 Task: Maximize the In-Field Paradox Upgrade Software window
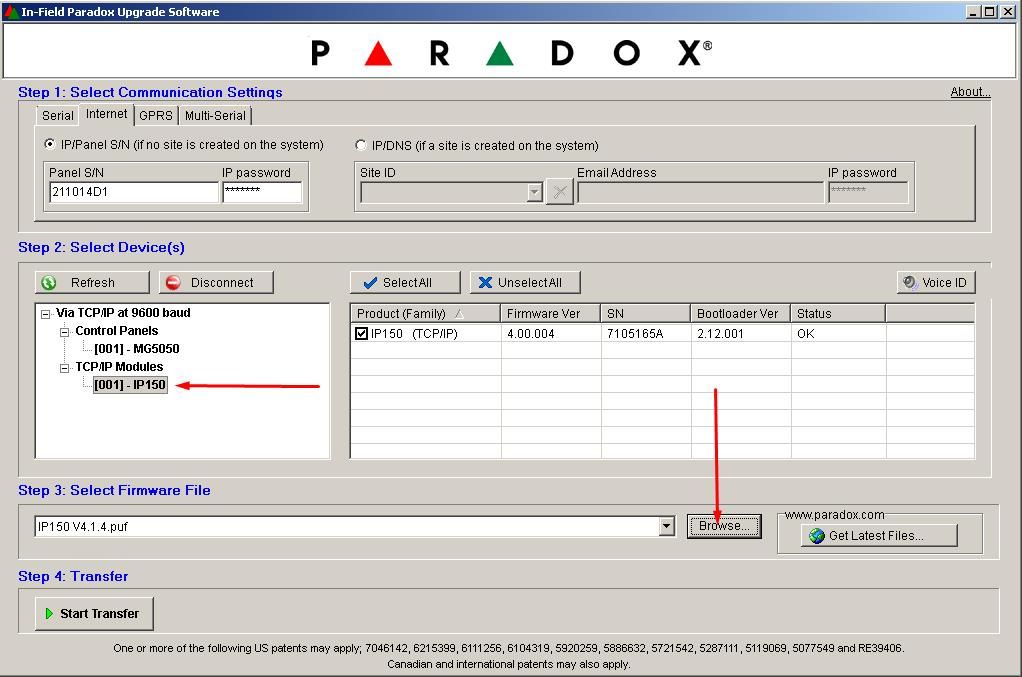tap(988, 11)
